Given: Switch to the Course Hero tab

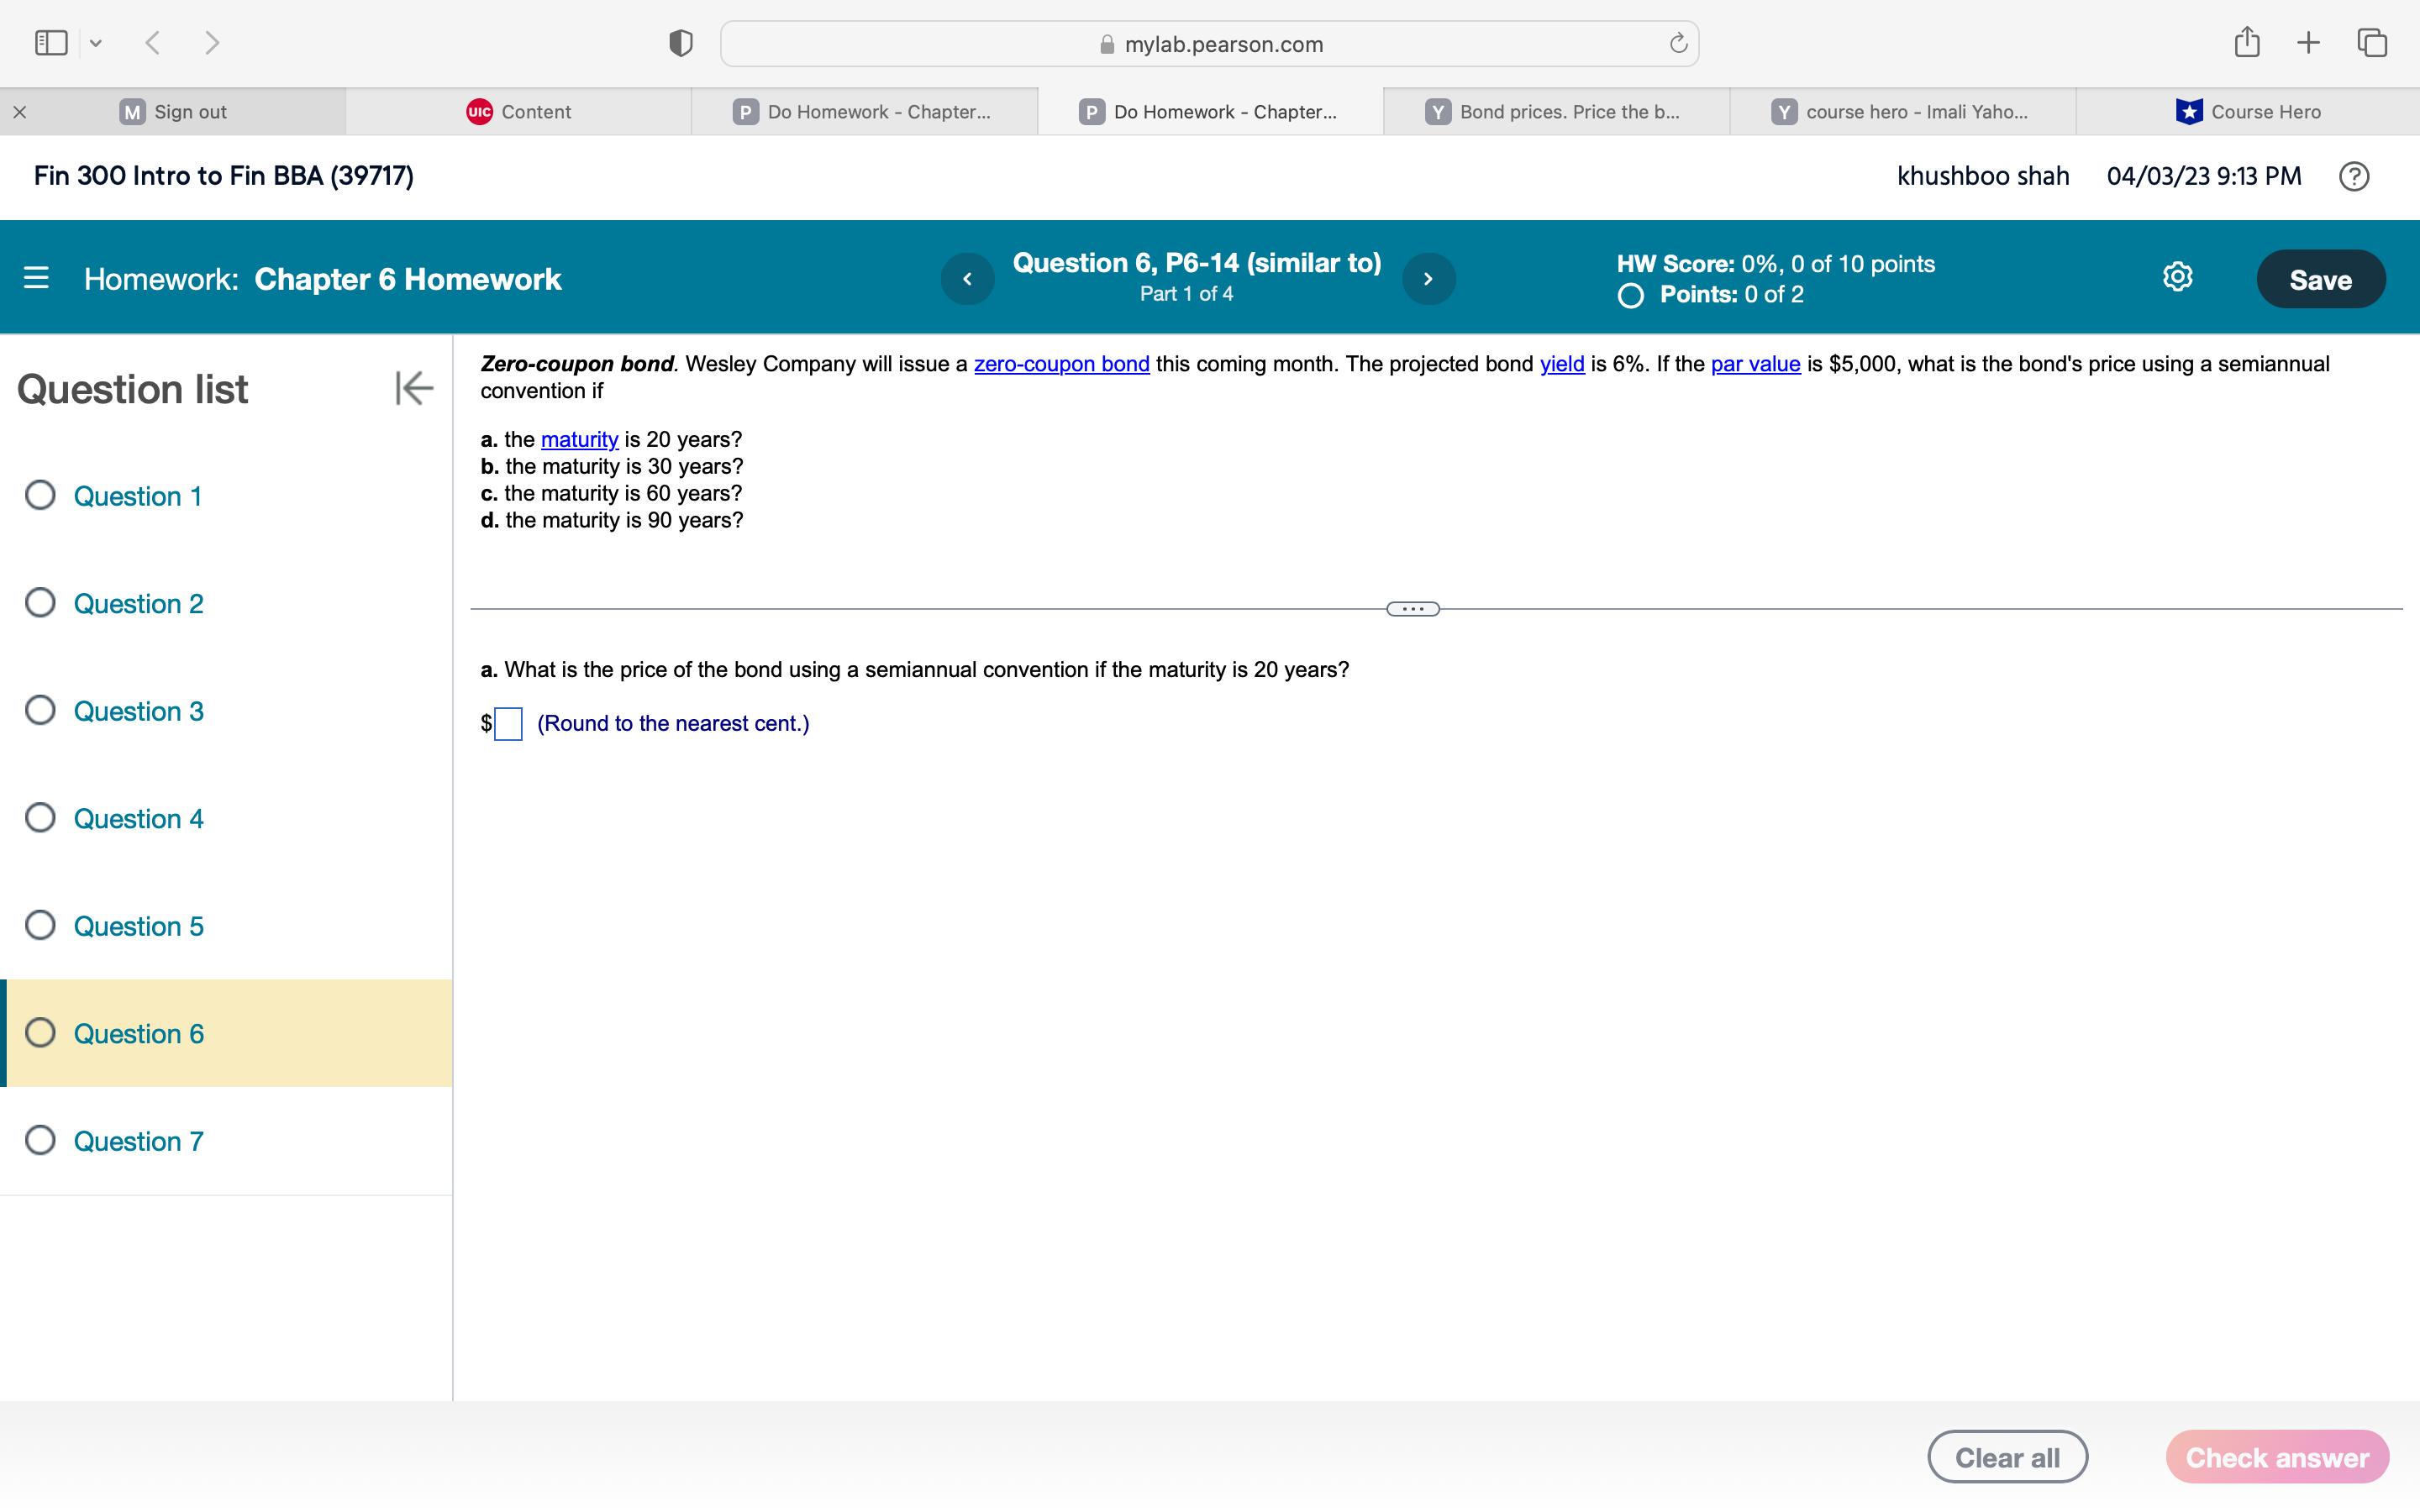Looking at the screenshot, I should (x=2248, y=111).
